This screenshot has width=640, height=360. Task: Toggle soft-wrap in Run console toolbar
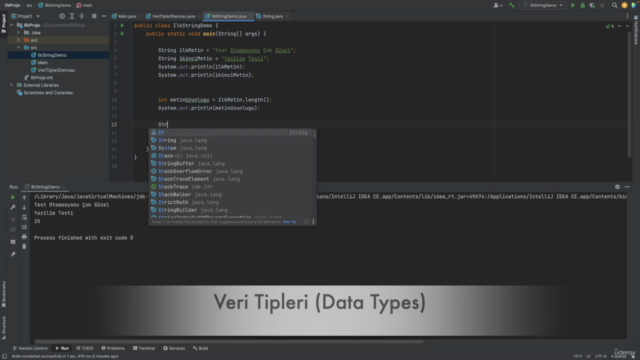coord(24,217)
